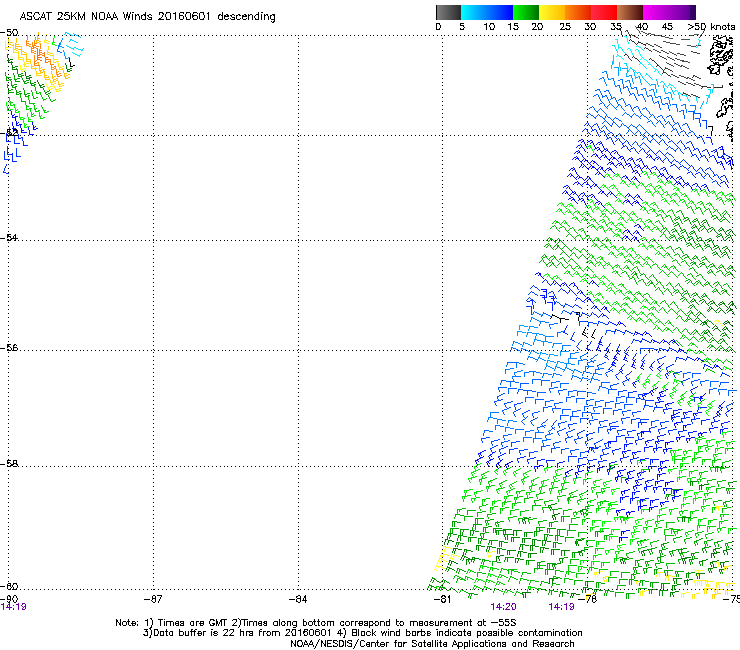Click the '-50' latitude axis label
The height and width of the screenshot is (650, 740).
coord(9,33)
